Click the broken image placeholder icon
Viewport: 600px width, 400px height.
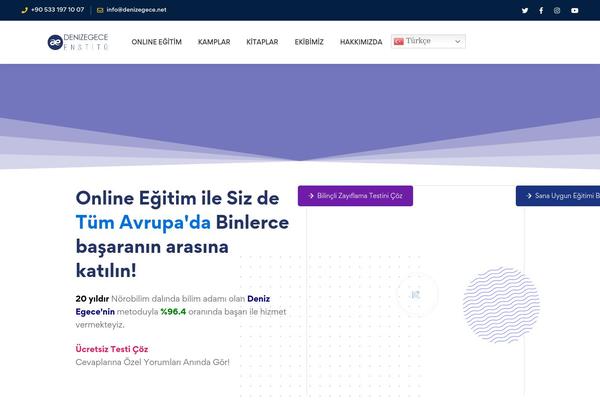pos(416,294)
